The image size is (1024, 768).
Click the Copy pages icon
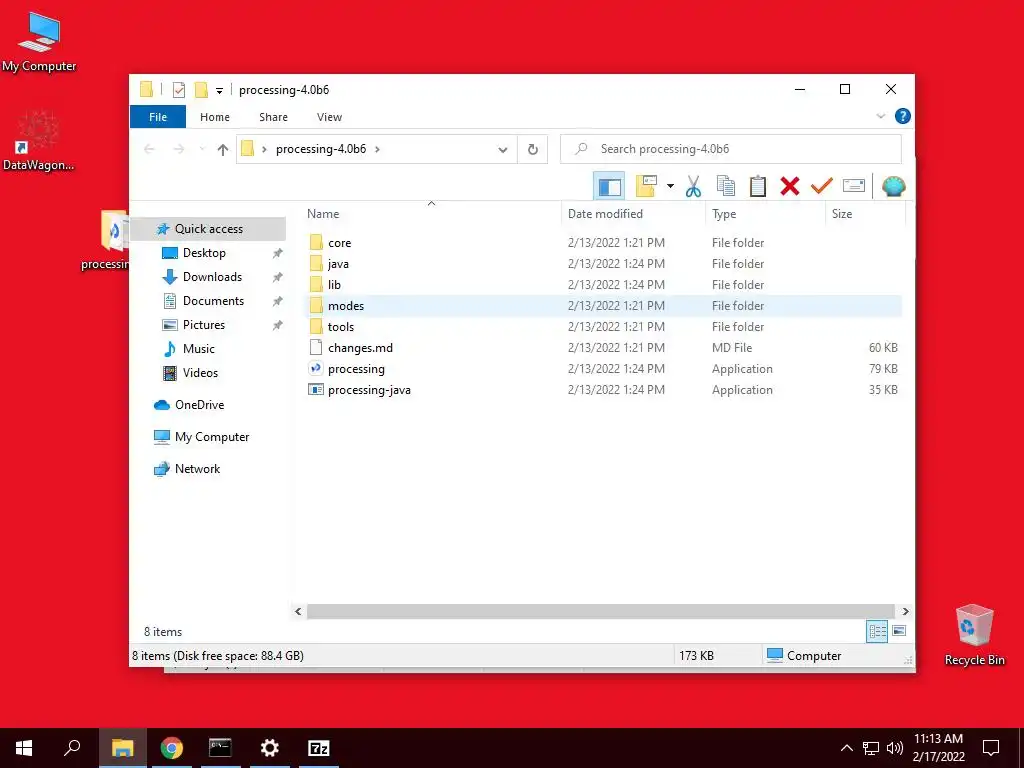[726, 187]
